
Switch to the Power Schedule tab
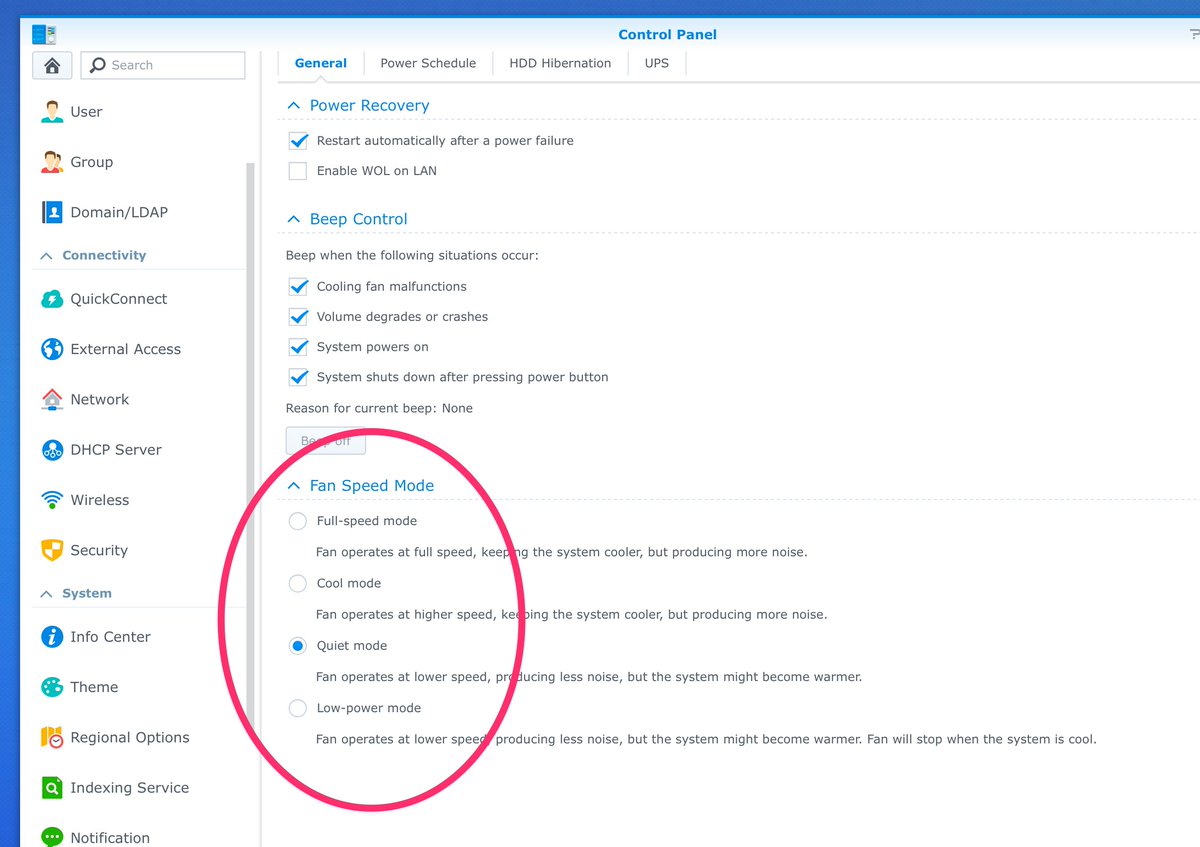(428, 63)
